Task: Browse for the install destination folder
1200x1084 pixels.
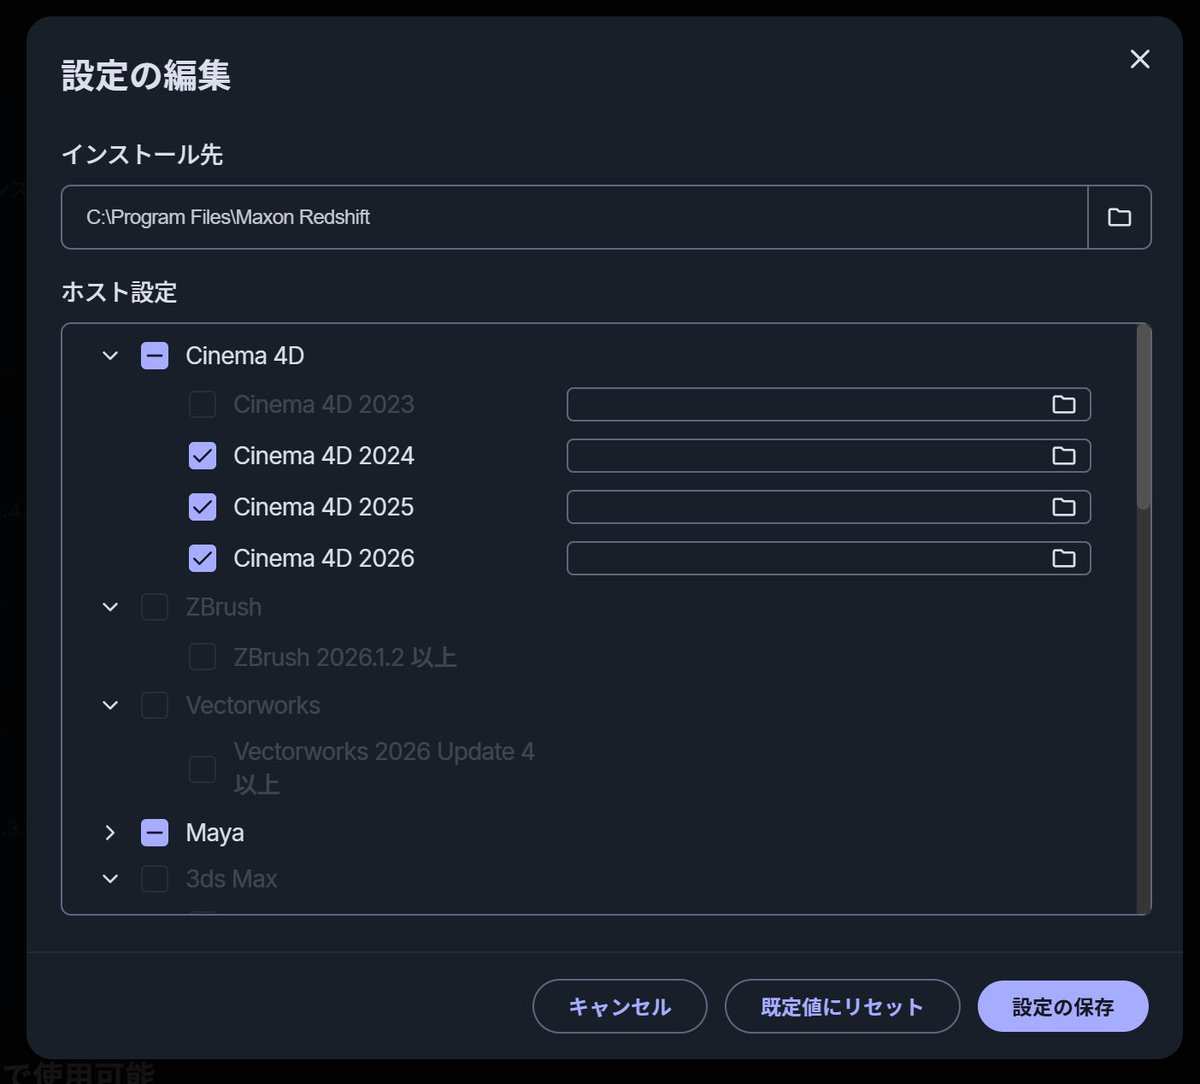Action: coord(1119,217)
